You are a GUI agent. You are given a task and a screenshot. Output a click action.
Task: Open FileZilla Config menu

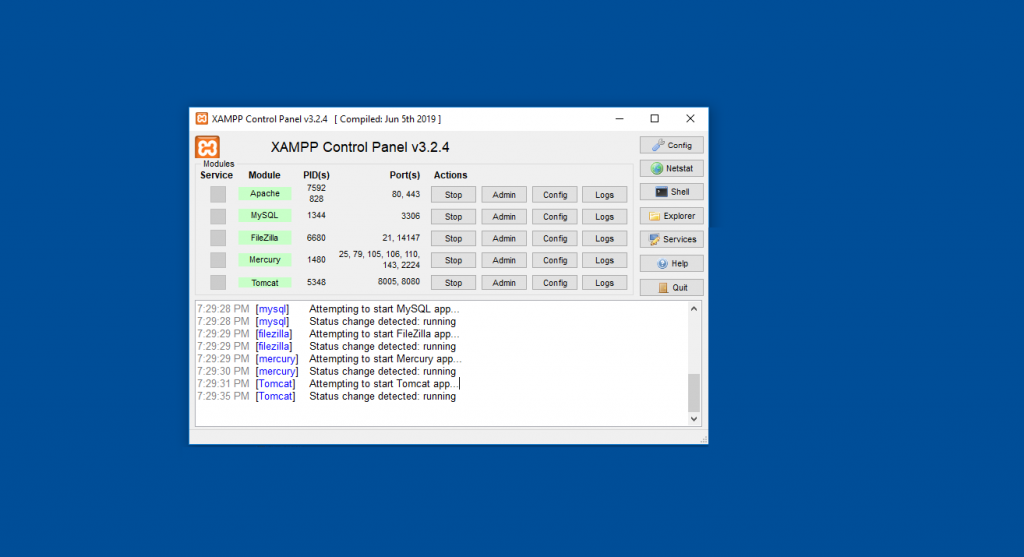point(554,238)
